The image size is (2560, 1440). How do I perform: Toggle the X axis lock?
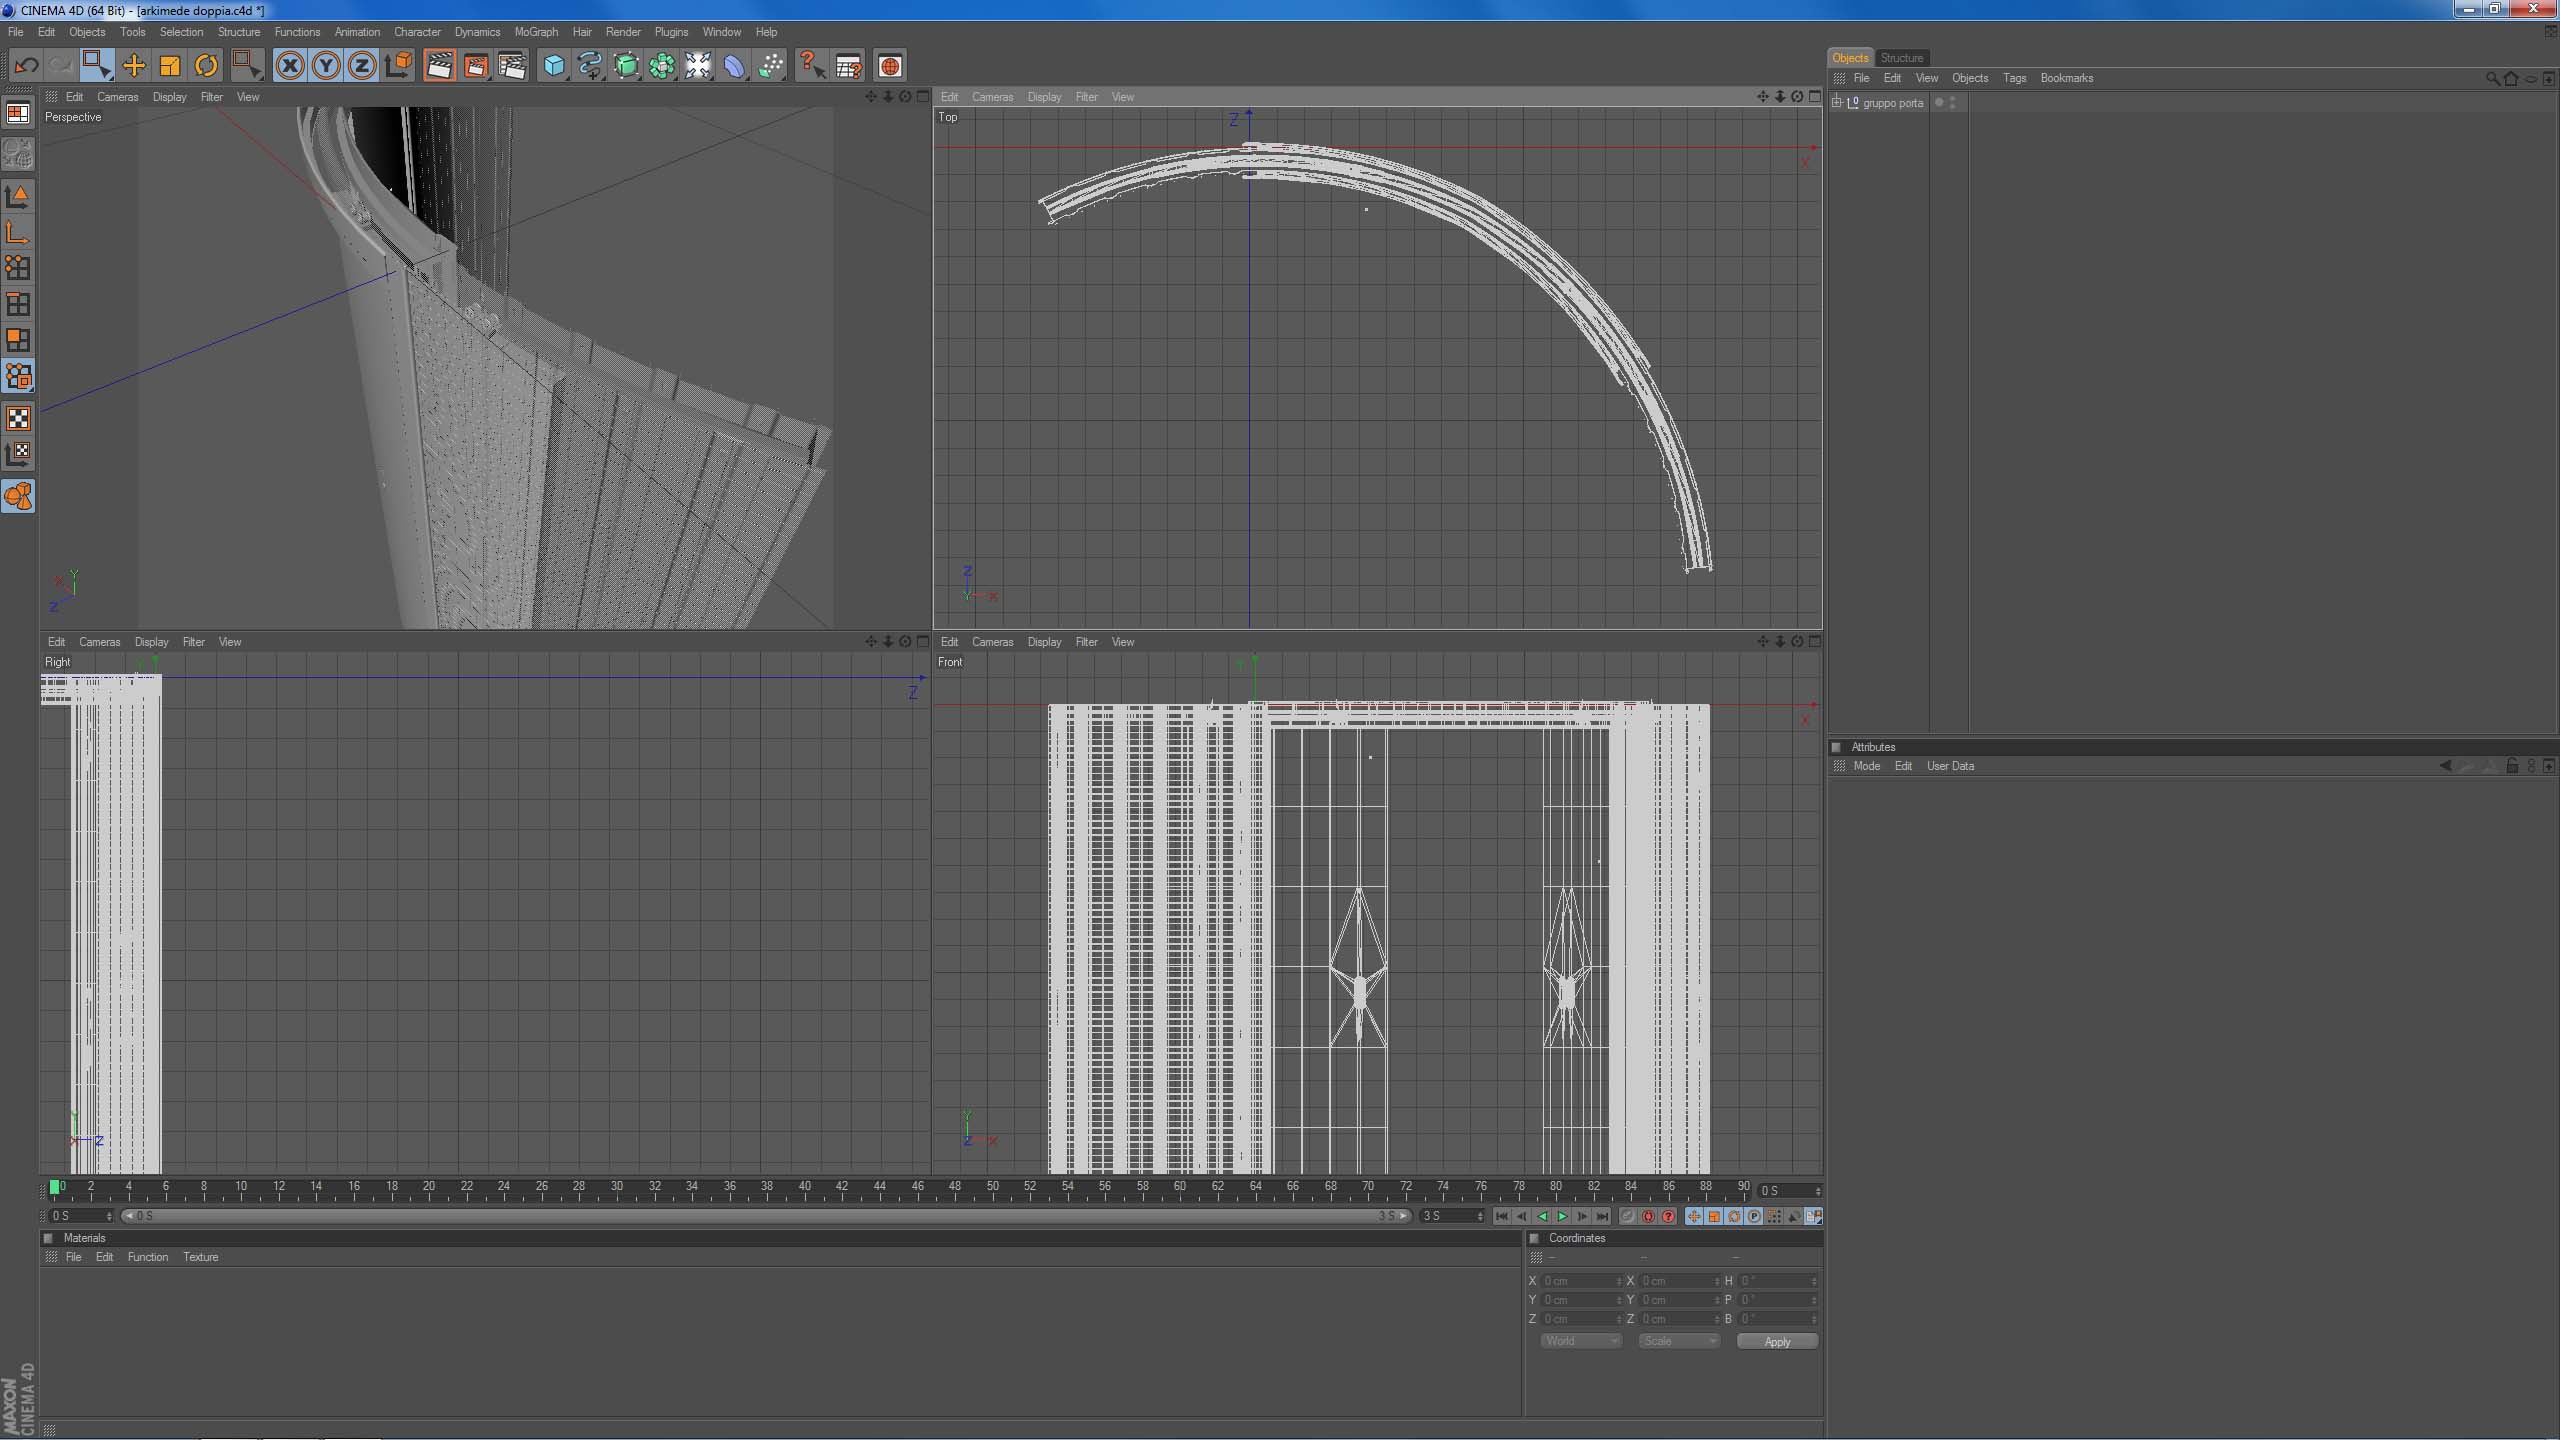(x=289, y=66)
